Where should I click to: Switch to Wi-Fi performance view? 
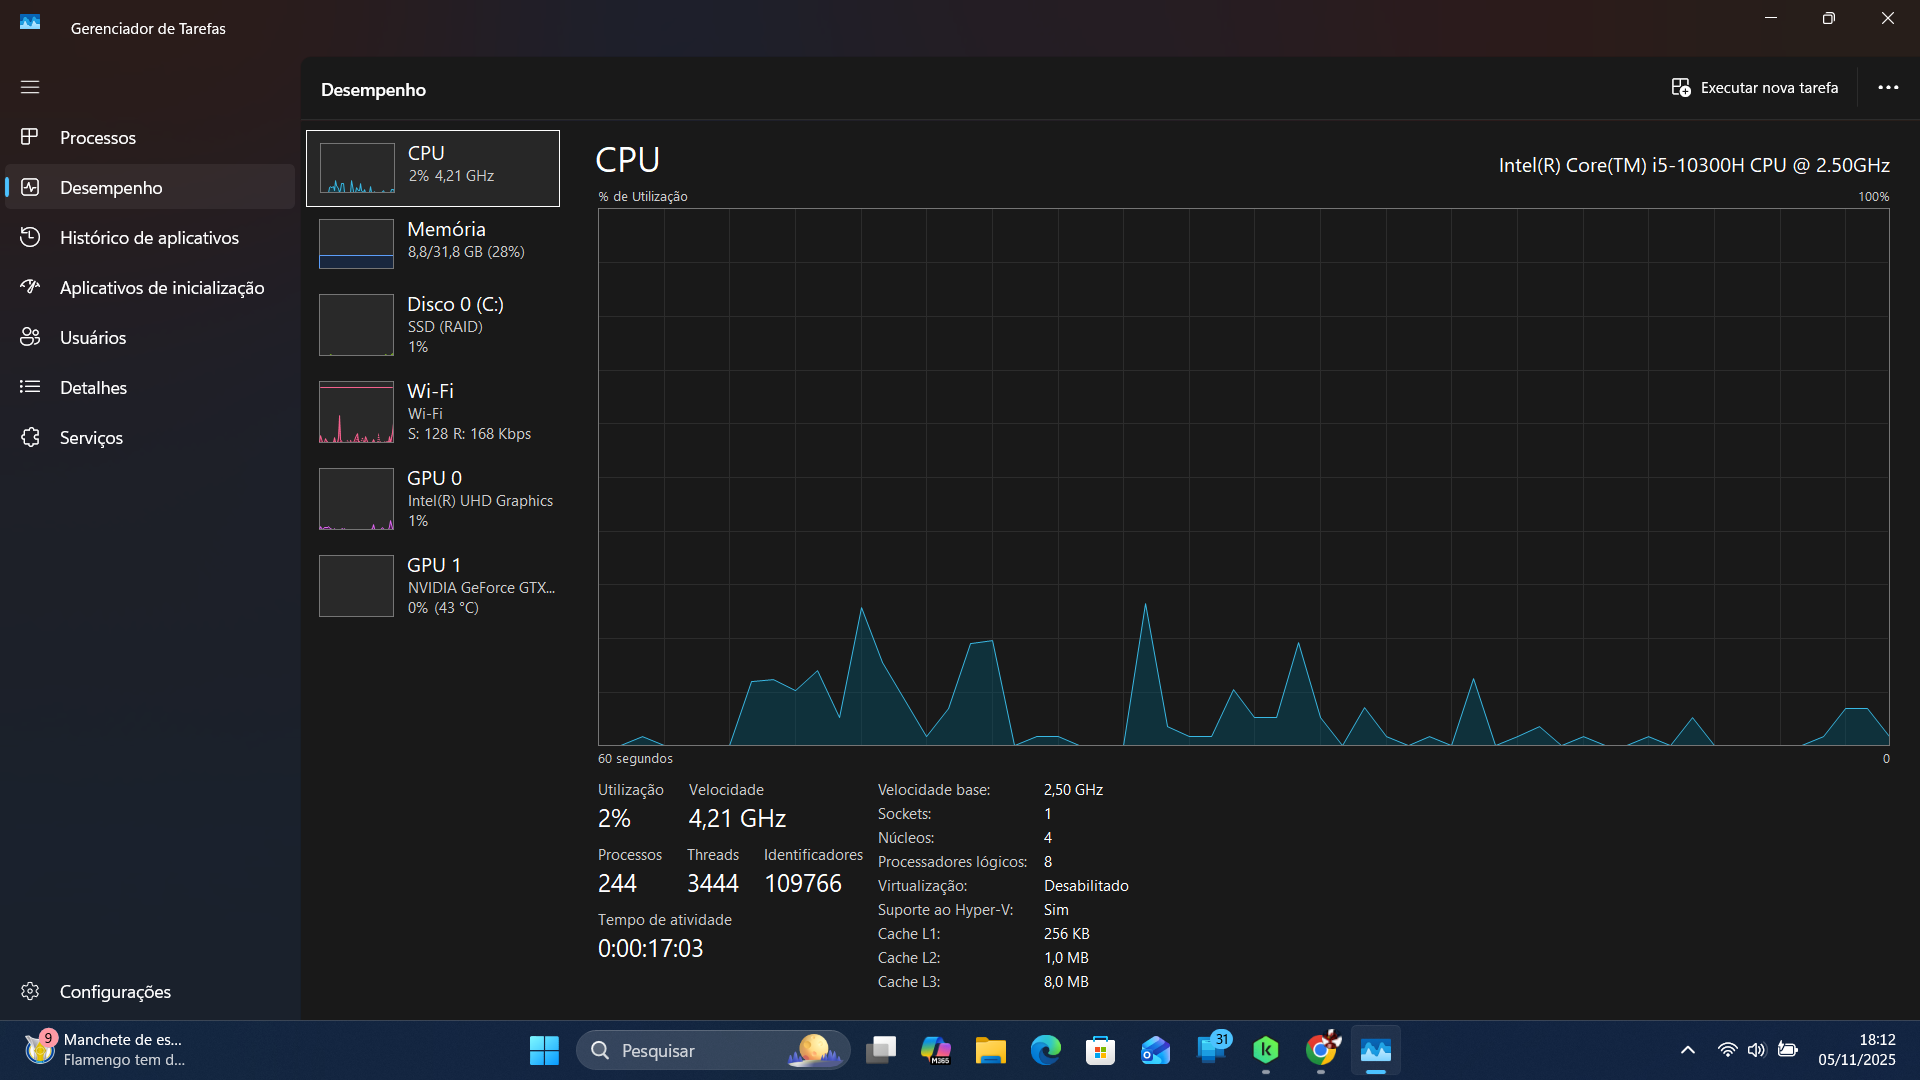coord(433,411)
